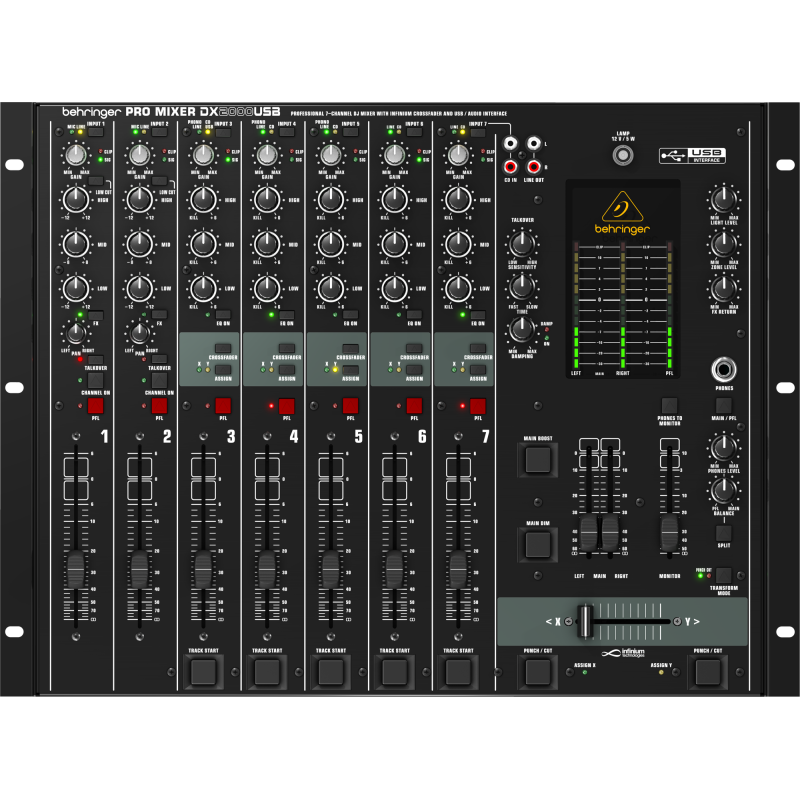Switch channel 3 input source selector
Viewport: 800px width, 800px height.
point(222,131)
